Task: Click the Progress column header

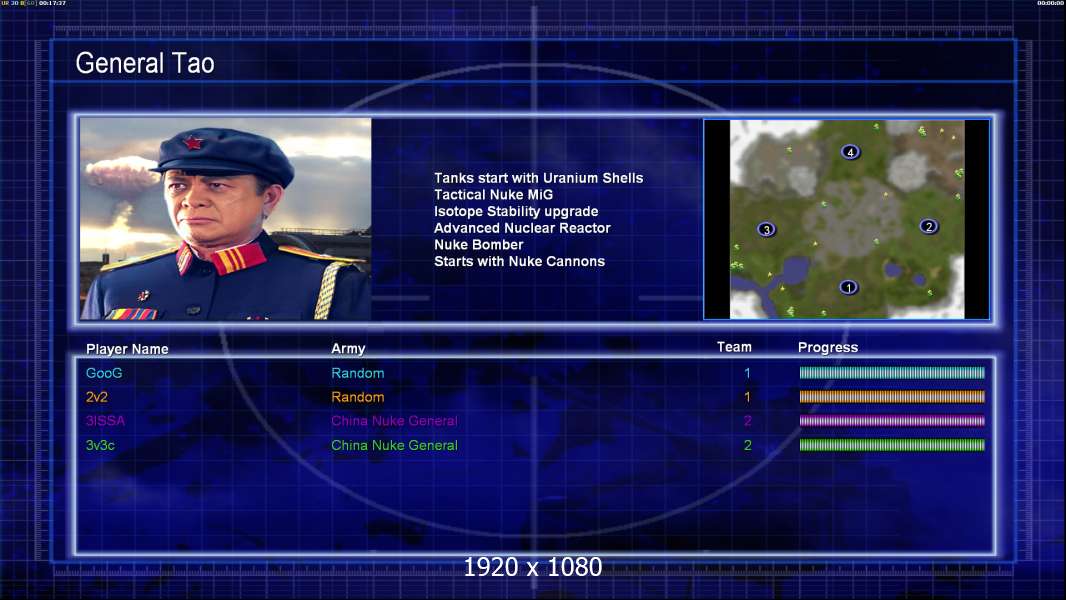Action: tap(828, 347)
